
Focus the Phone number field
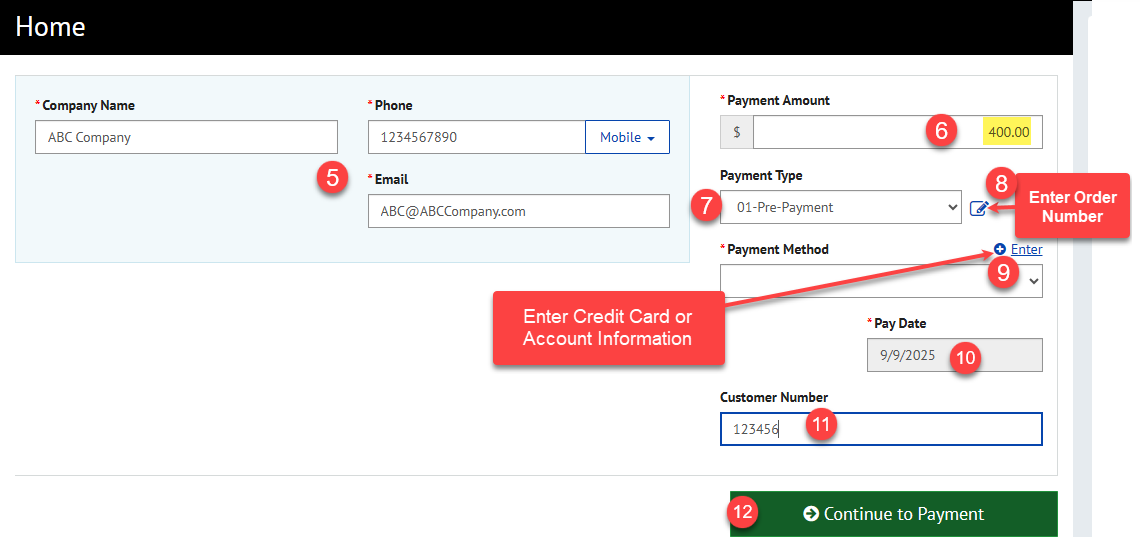476,137
